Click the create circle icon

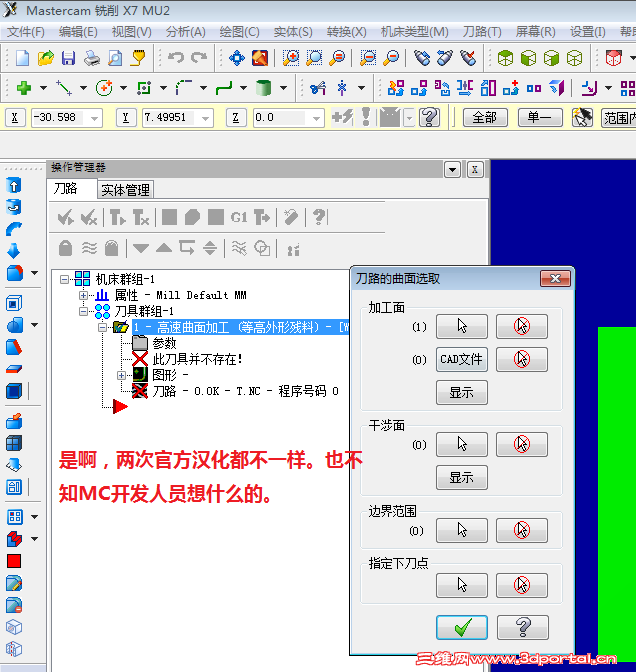pyautogui.click(x=104, y=88)
